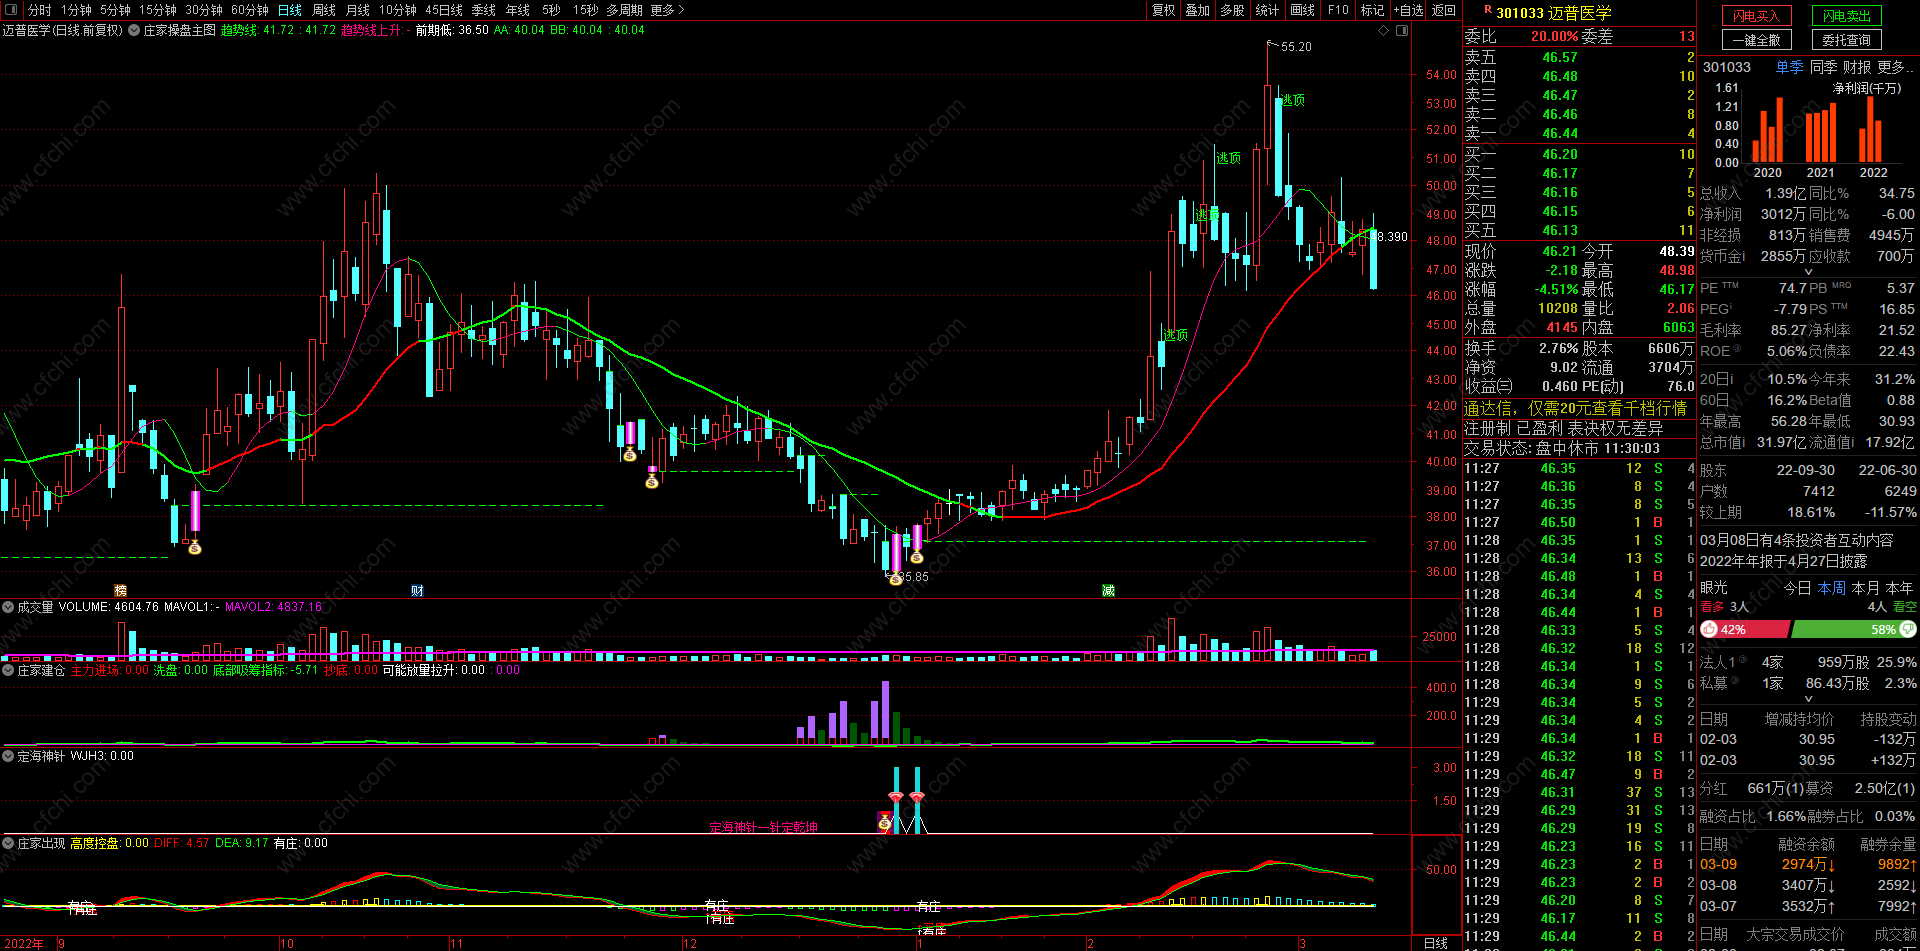Open the 庄家建仓 indicator settings circle icon

[8, 670]
